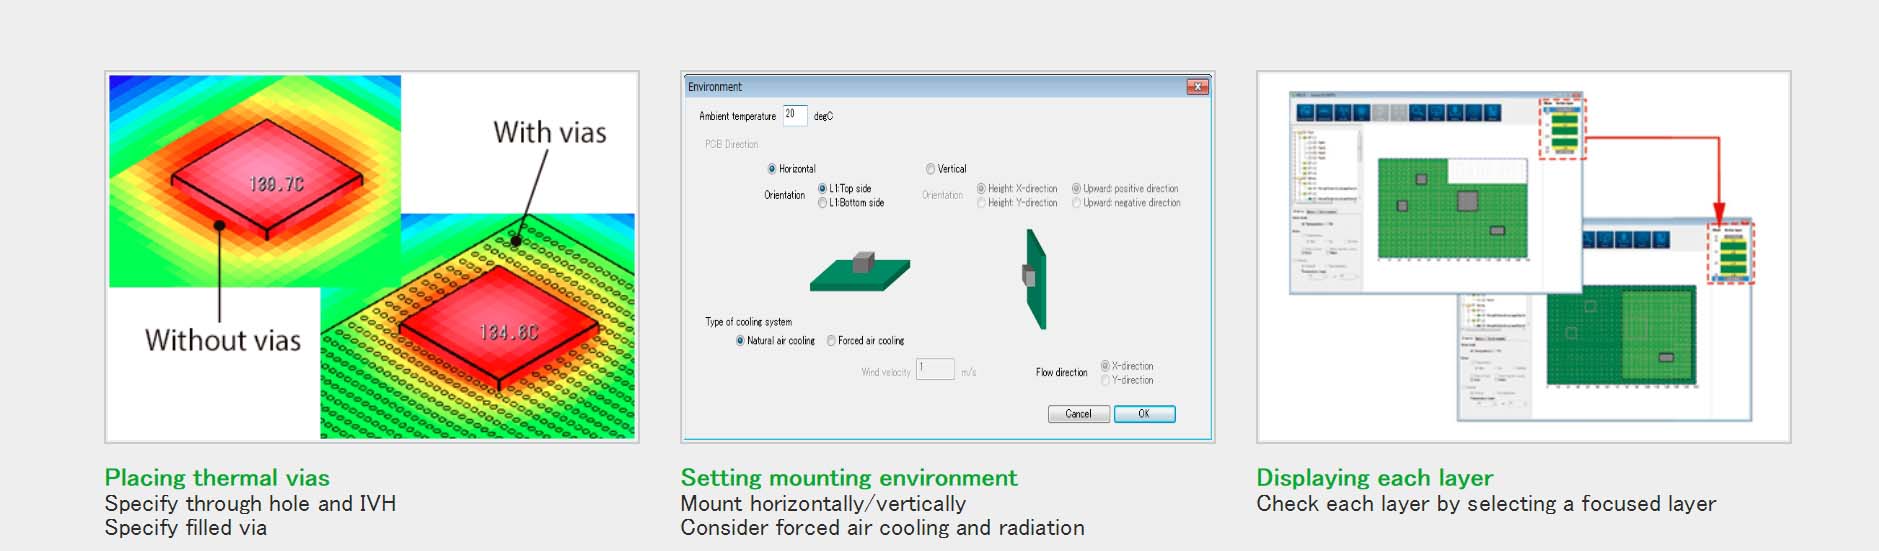Cancel the Environment dialog

pyautogui.click(x=1078, y=414)
